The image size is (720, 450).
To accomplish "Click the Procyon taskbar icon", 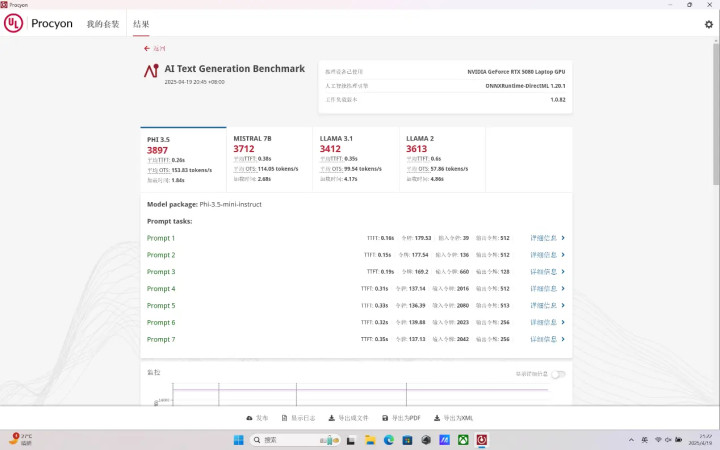I will [x=481, y=440].
